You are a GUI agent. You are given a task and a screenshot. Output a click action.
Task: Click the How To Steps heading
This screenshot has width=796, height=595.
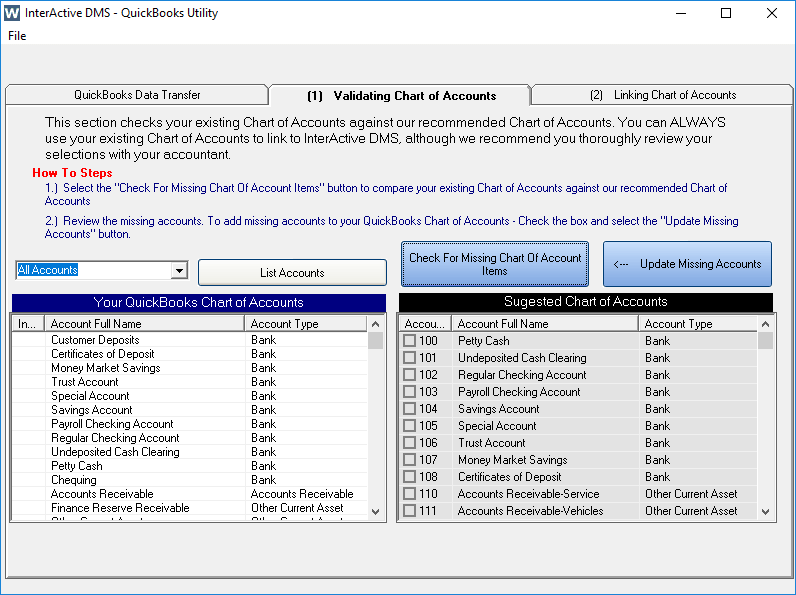[72, 173]
